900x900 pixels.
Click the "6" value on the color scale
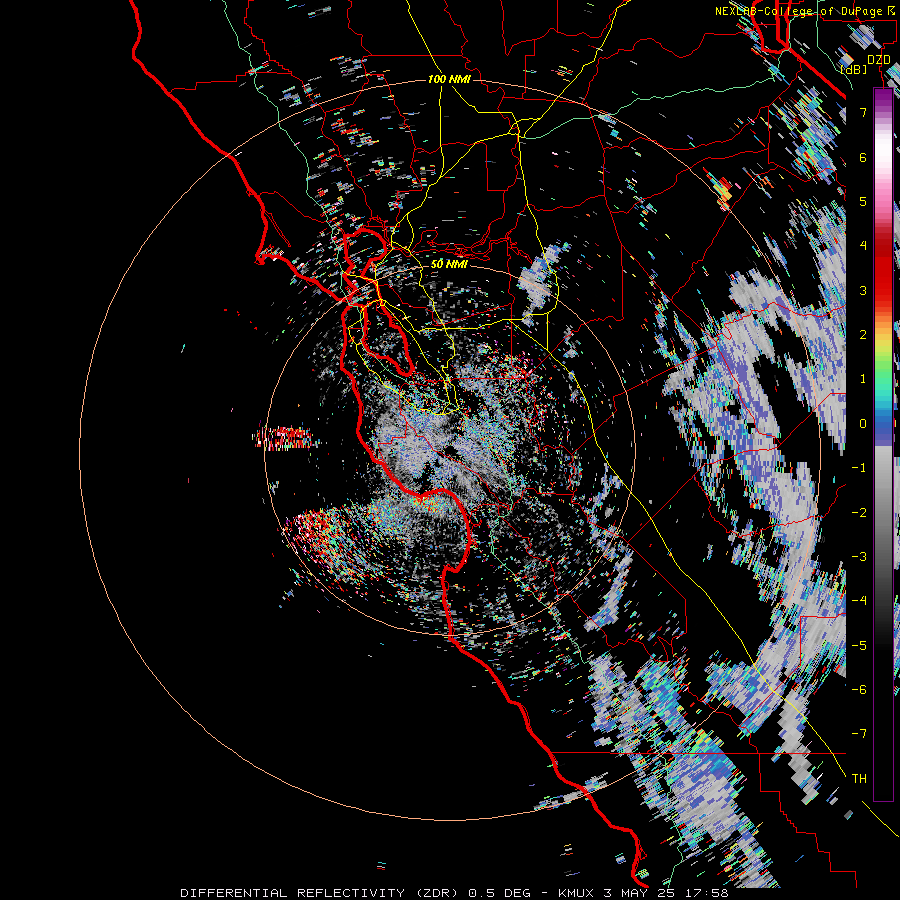pyautogui.click(x=863, y=157)
